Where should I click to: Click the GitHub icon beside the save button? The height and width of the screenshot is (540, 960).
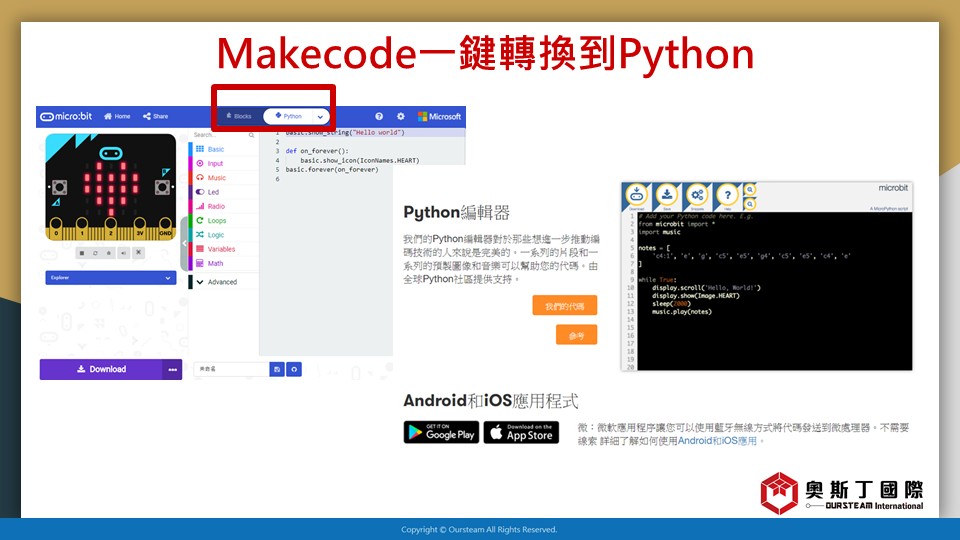pos(294,369)
